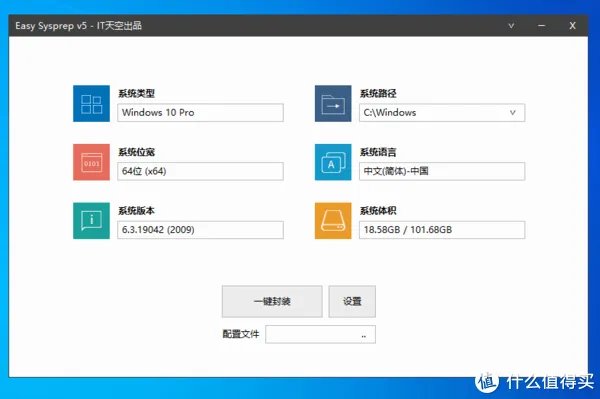Viewport: 600px width, 399px height.
Task: Open the title bar dropdown menu arrow
Action: [511, 26]
